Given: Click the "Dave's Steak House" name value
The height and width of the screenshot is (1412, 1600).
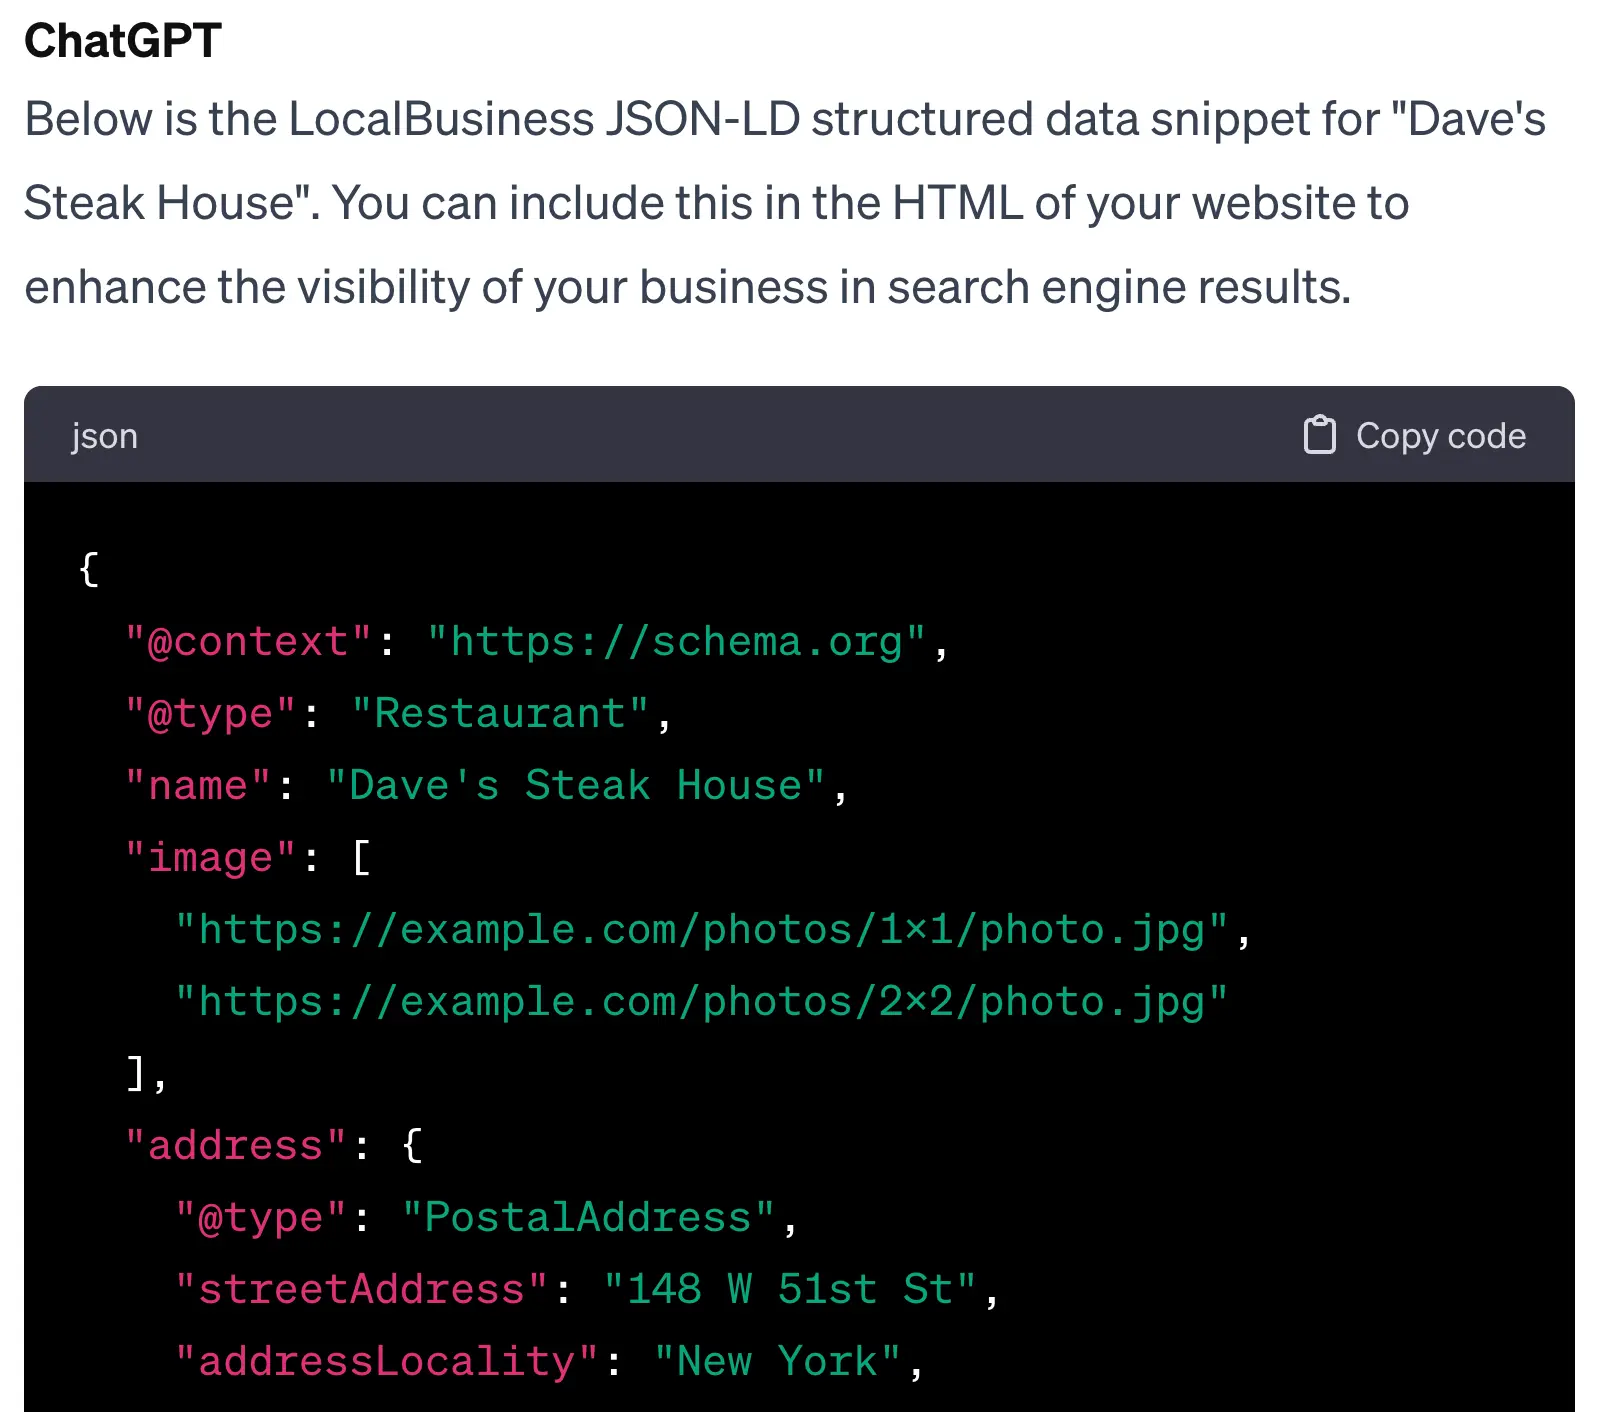Looking at the screenshot, I should point(575,786).
